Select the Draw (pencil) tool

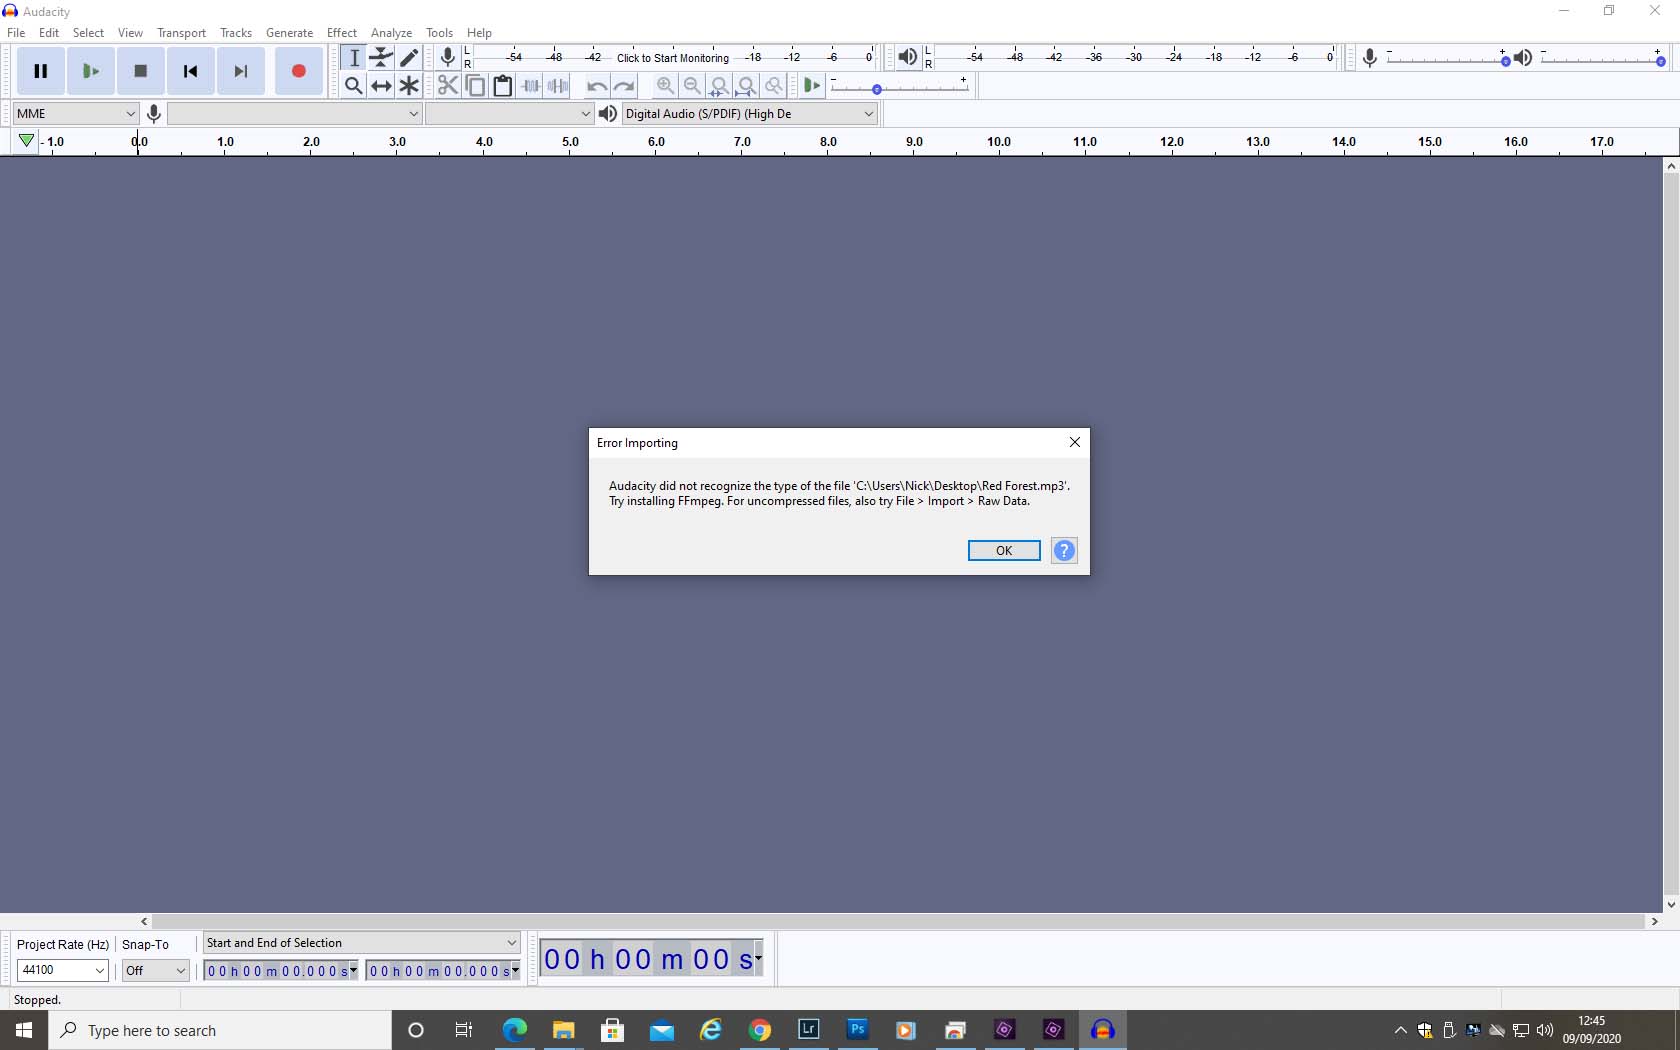[409, 58]
